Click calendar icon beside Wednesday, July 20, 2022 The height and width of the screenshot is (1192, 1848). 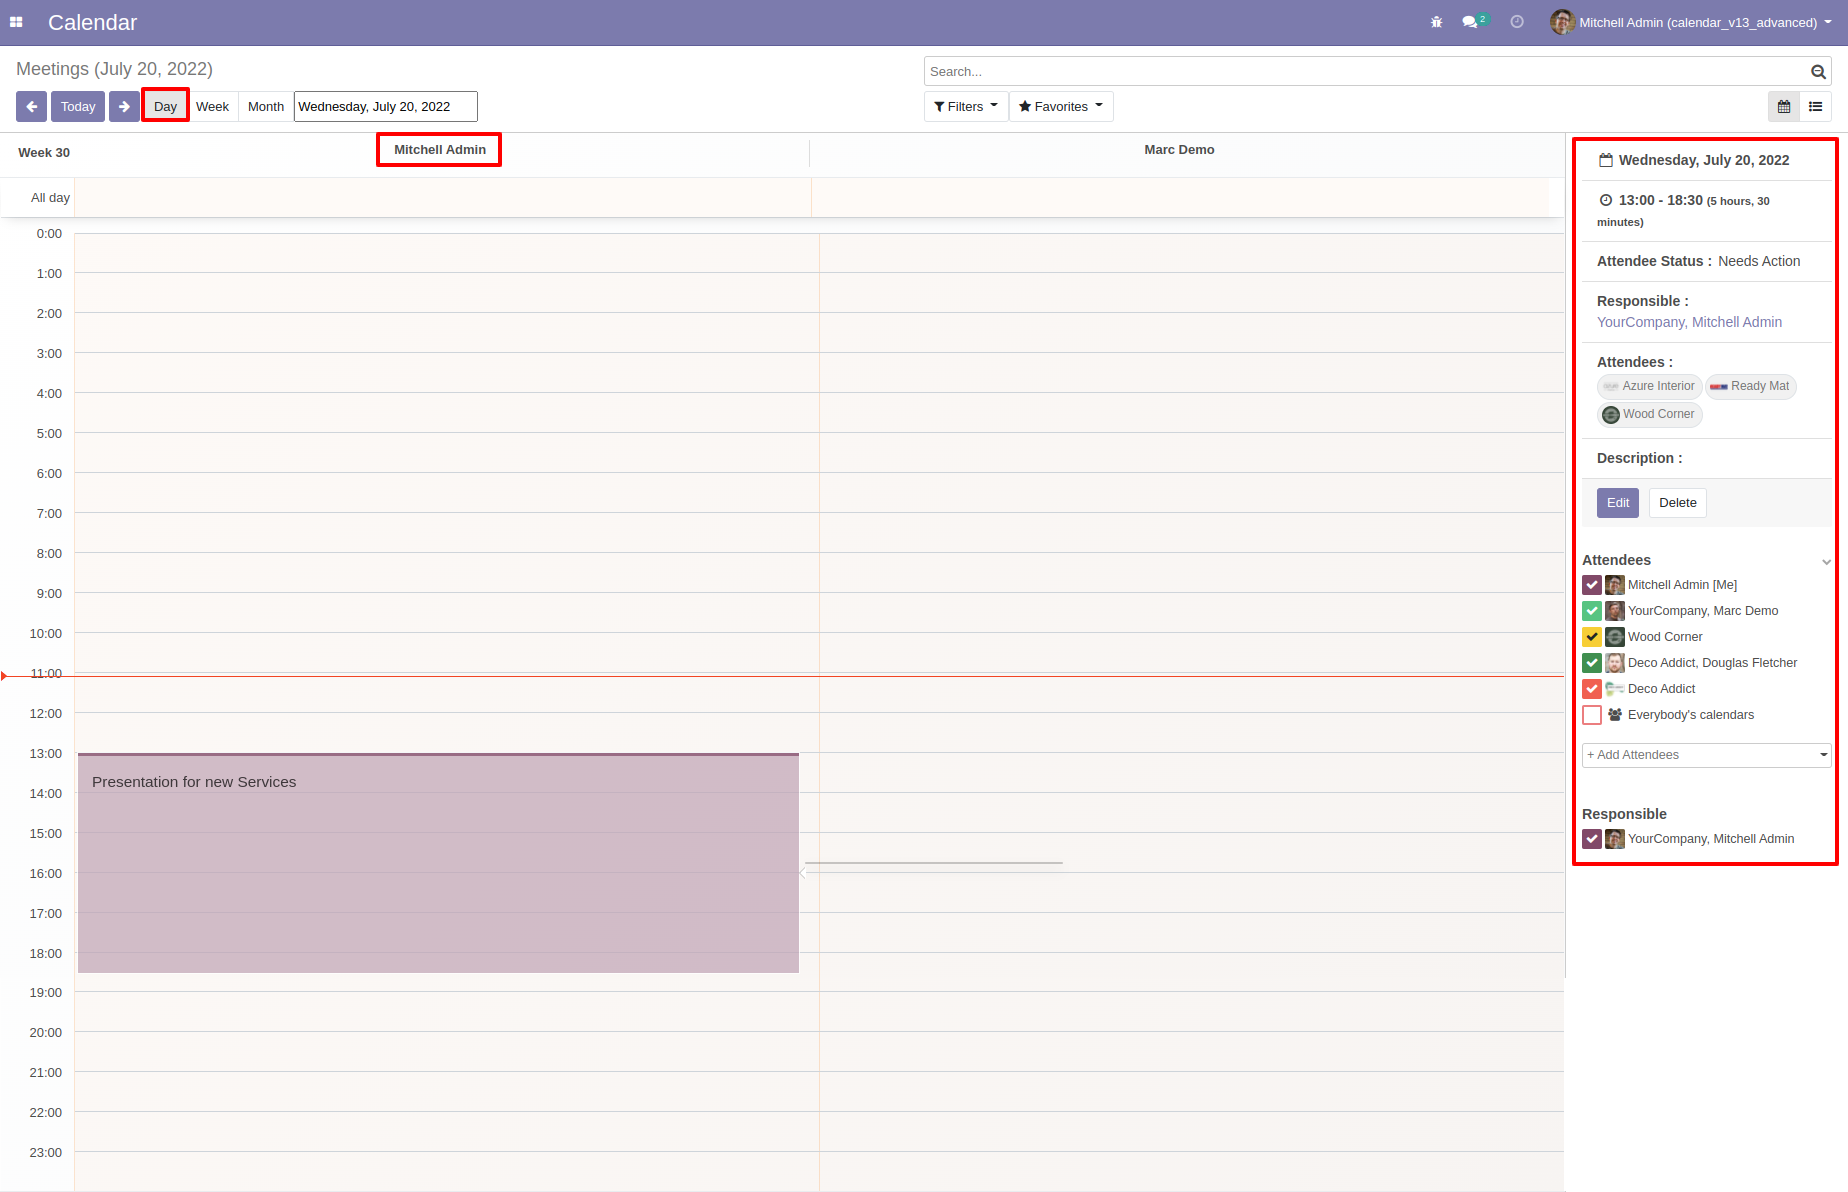coord(1606,160)
